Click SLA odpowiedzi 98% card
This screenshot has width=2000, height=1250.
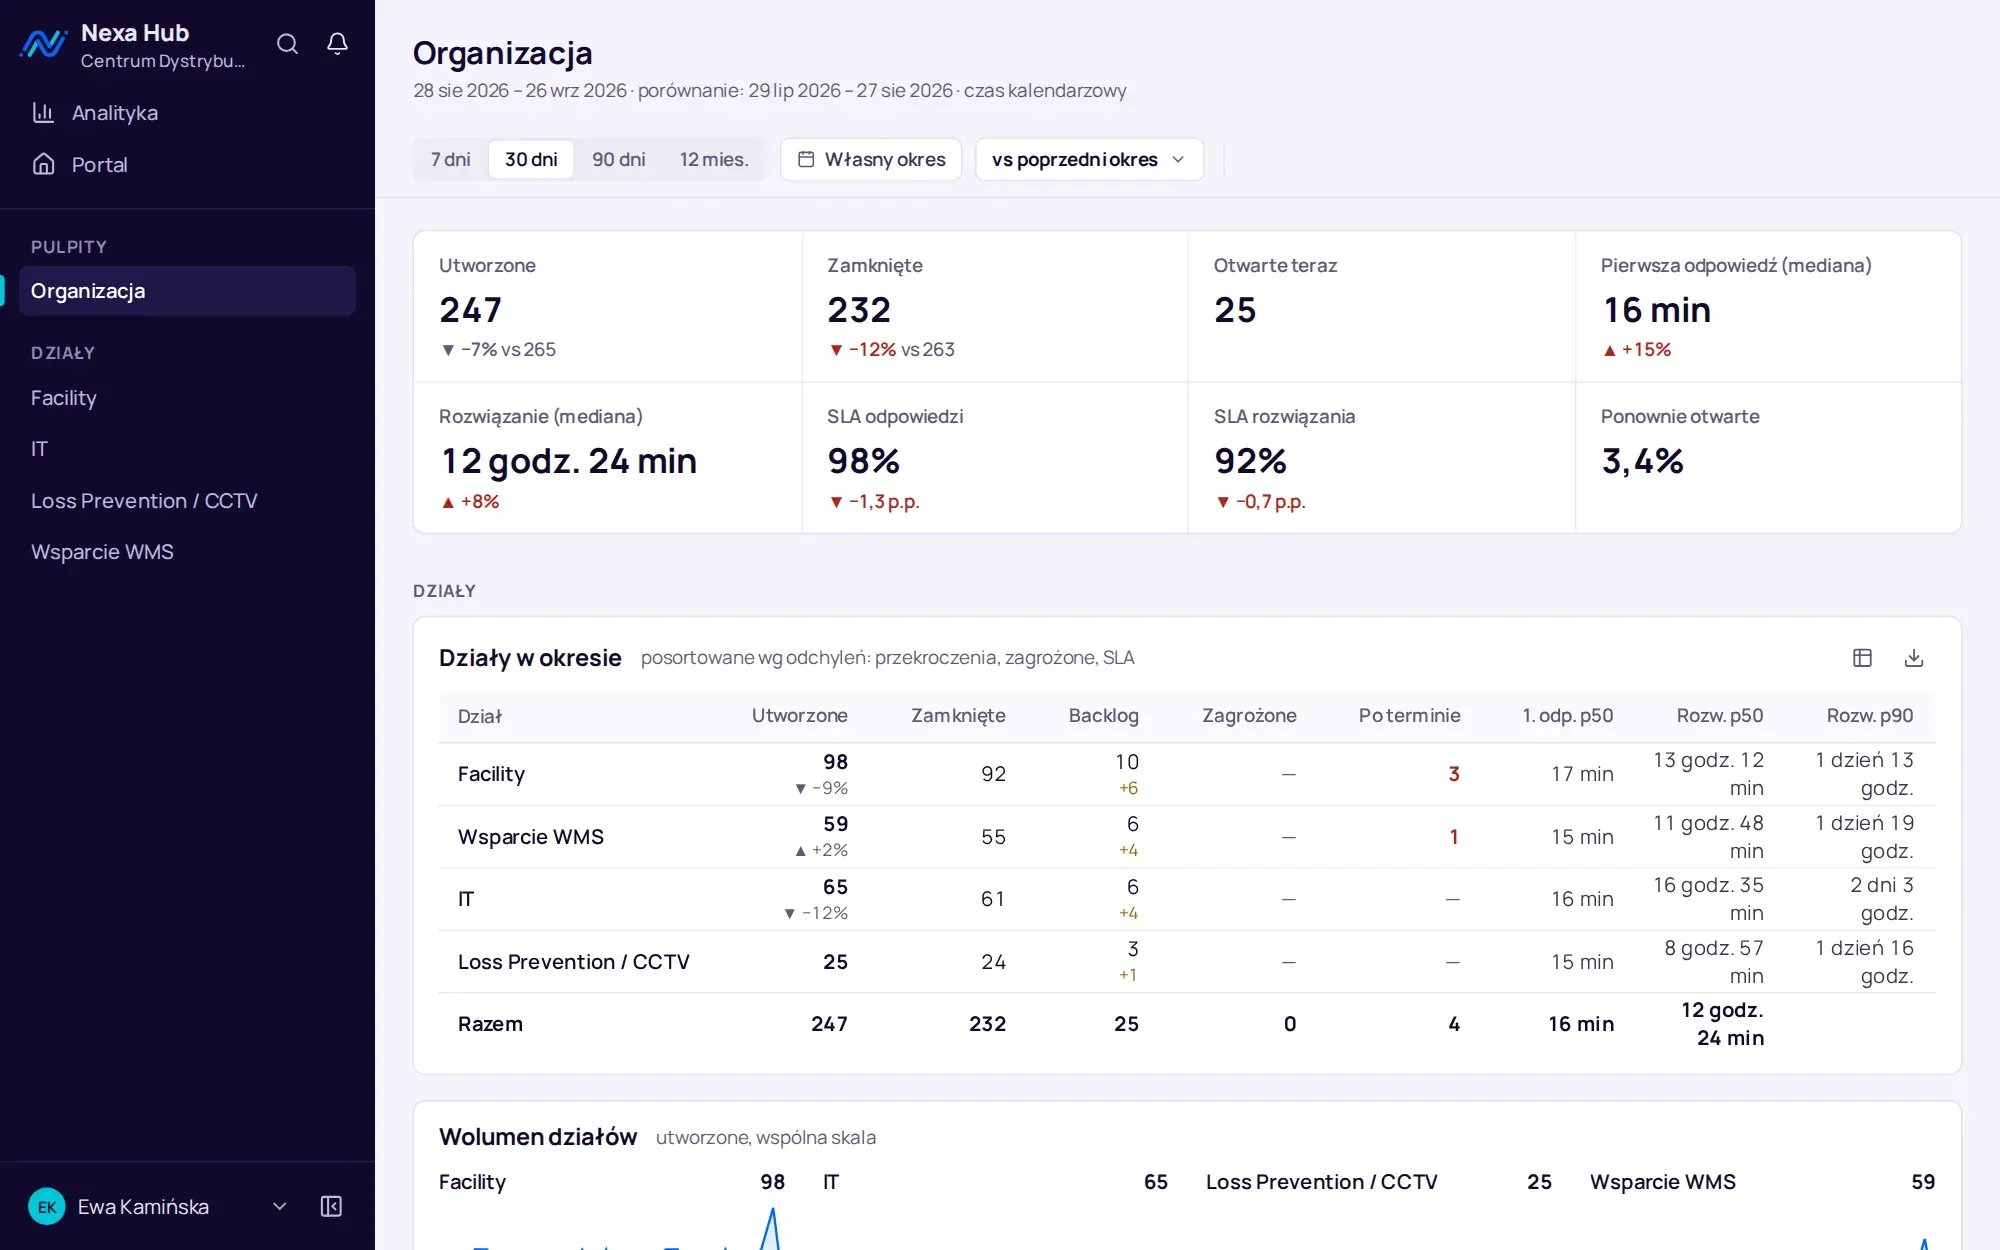point(995,458)
